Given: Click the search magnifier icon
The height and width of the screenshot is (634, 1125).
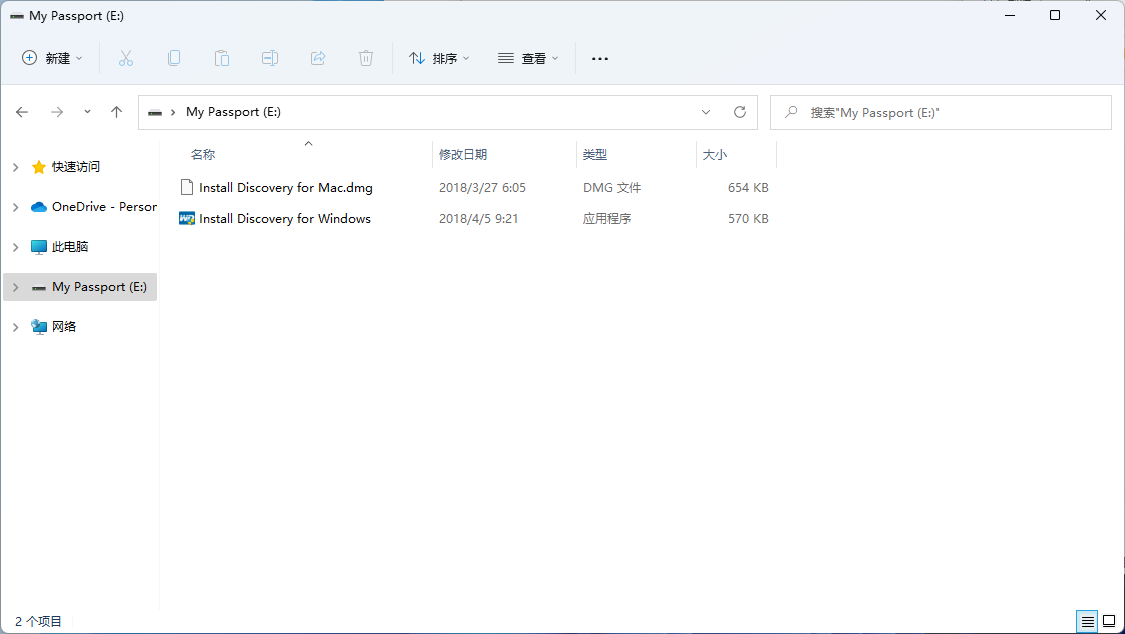Looking at the screenshot, I should pyautogui.click(x=791, y=113).
